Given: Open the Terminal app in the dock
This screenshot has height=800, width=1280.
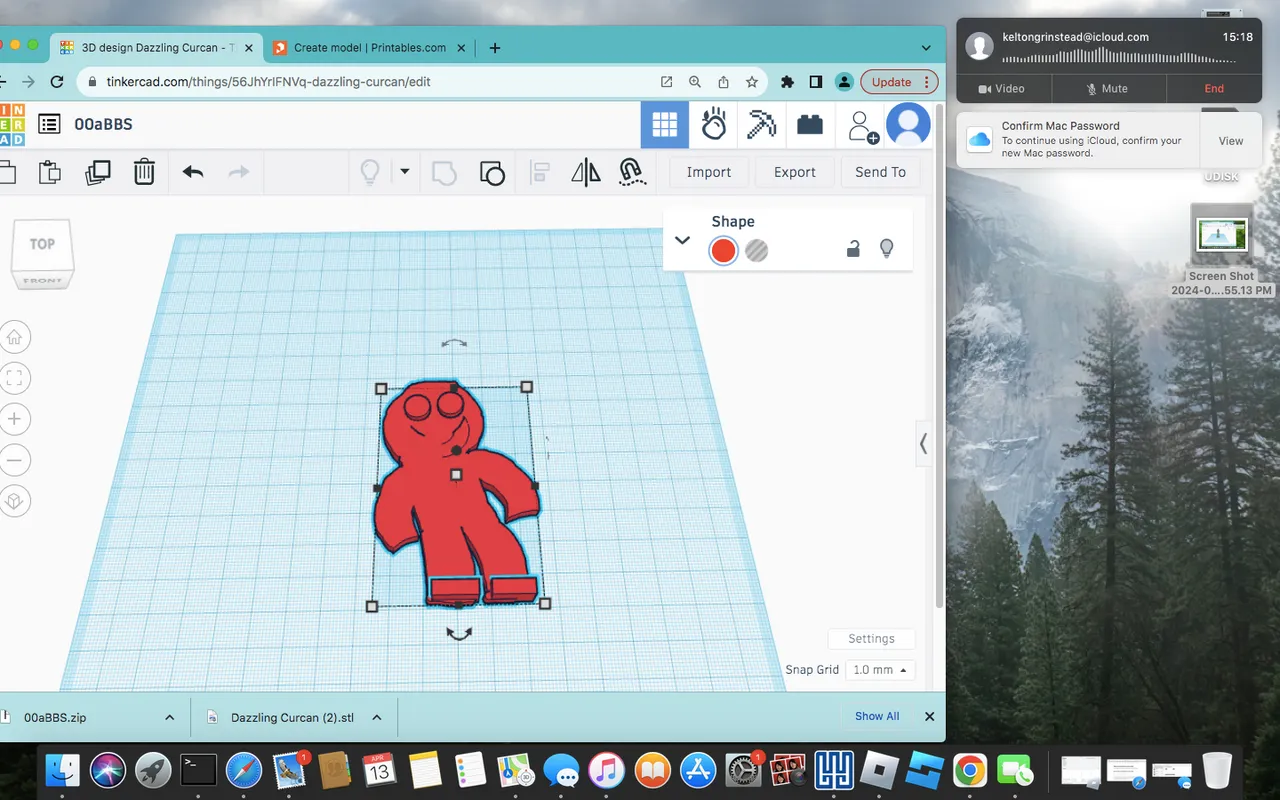Looking at the screenshot, I should (x=198, y=770).
